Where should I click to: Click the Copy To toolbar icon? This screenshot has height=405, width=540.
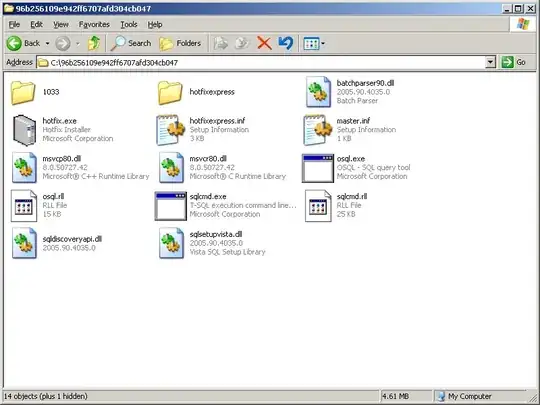[242, 43]
